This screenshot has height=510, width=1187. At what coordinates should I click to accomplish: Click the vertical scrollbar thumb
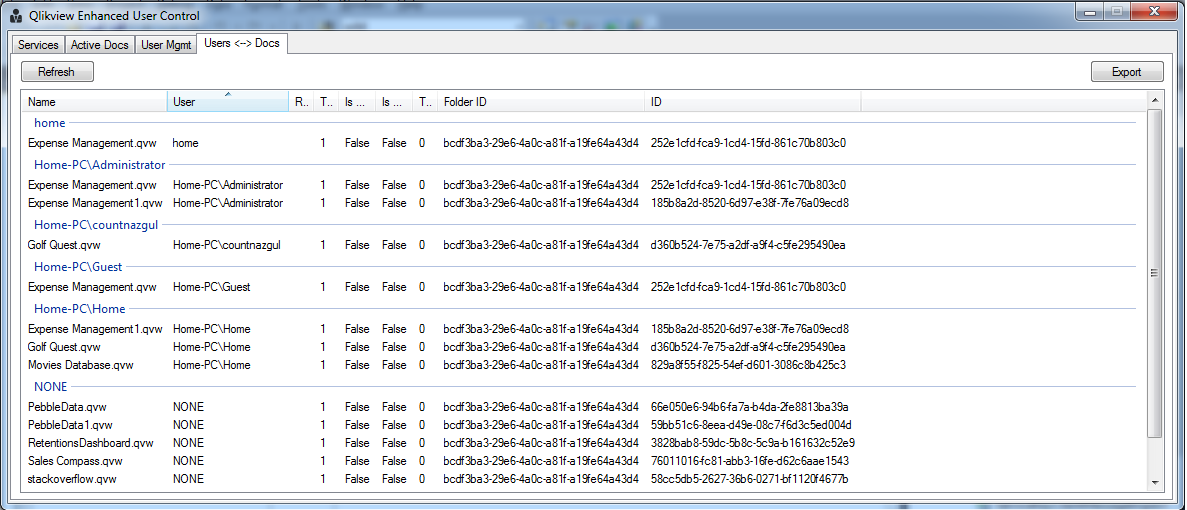1154,272
